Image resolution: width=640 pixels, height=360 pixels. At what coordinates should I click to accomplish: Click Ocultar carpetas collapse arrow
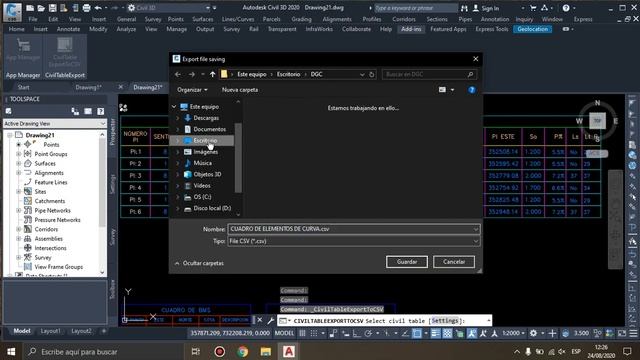click(x=177, y=264)
